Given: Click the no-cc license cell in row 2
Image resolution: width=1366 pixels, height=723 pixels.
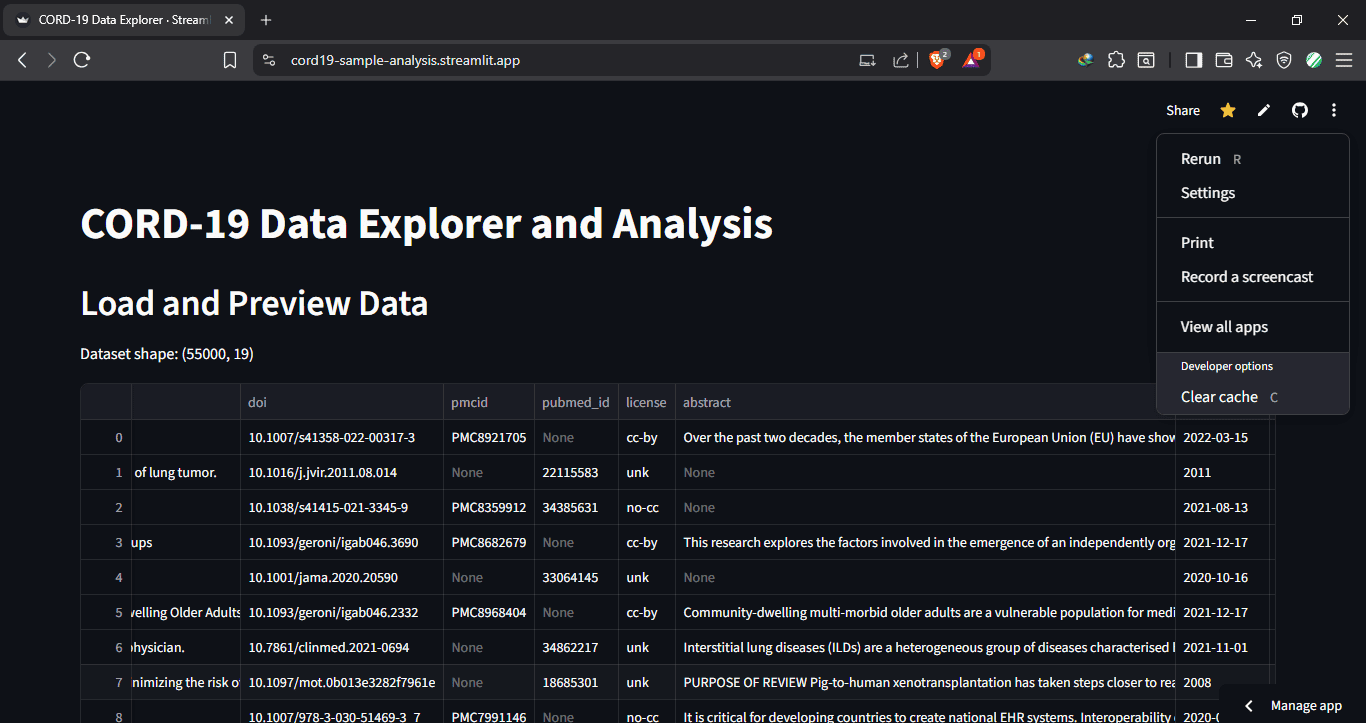Looking at the screenshot, I should [x=647, y=508].
